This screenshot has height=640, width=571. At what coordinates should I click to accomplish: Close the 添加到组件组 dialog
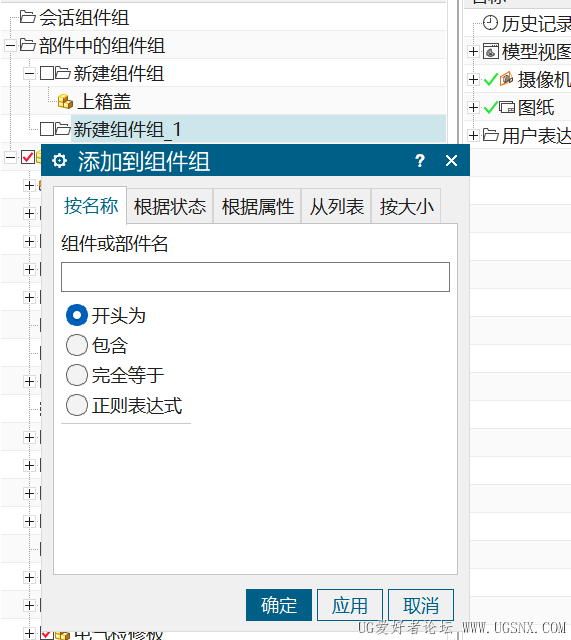(x=451, y=160)
